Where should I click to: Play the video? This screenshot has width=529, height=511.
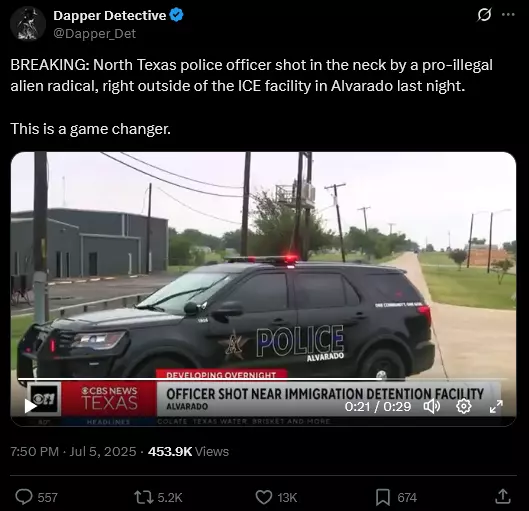coord(30,406)
